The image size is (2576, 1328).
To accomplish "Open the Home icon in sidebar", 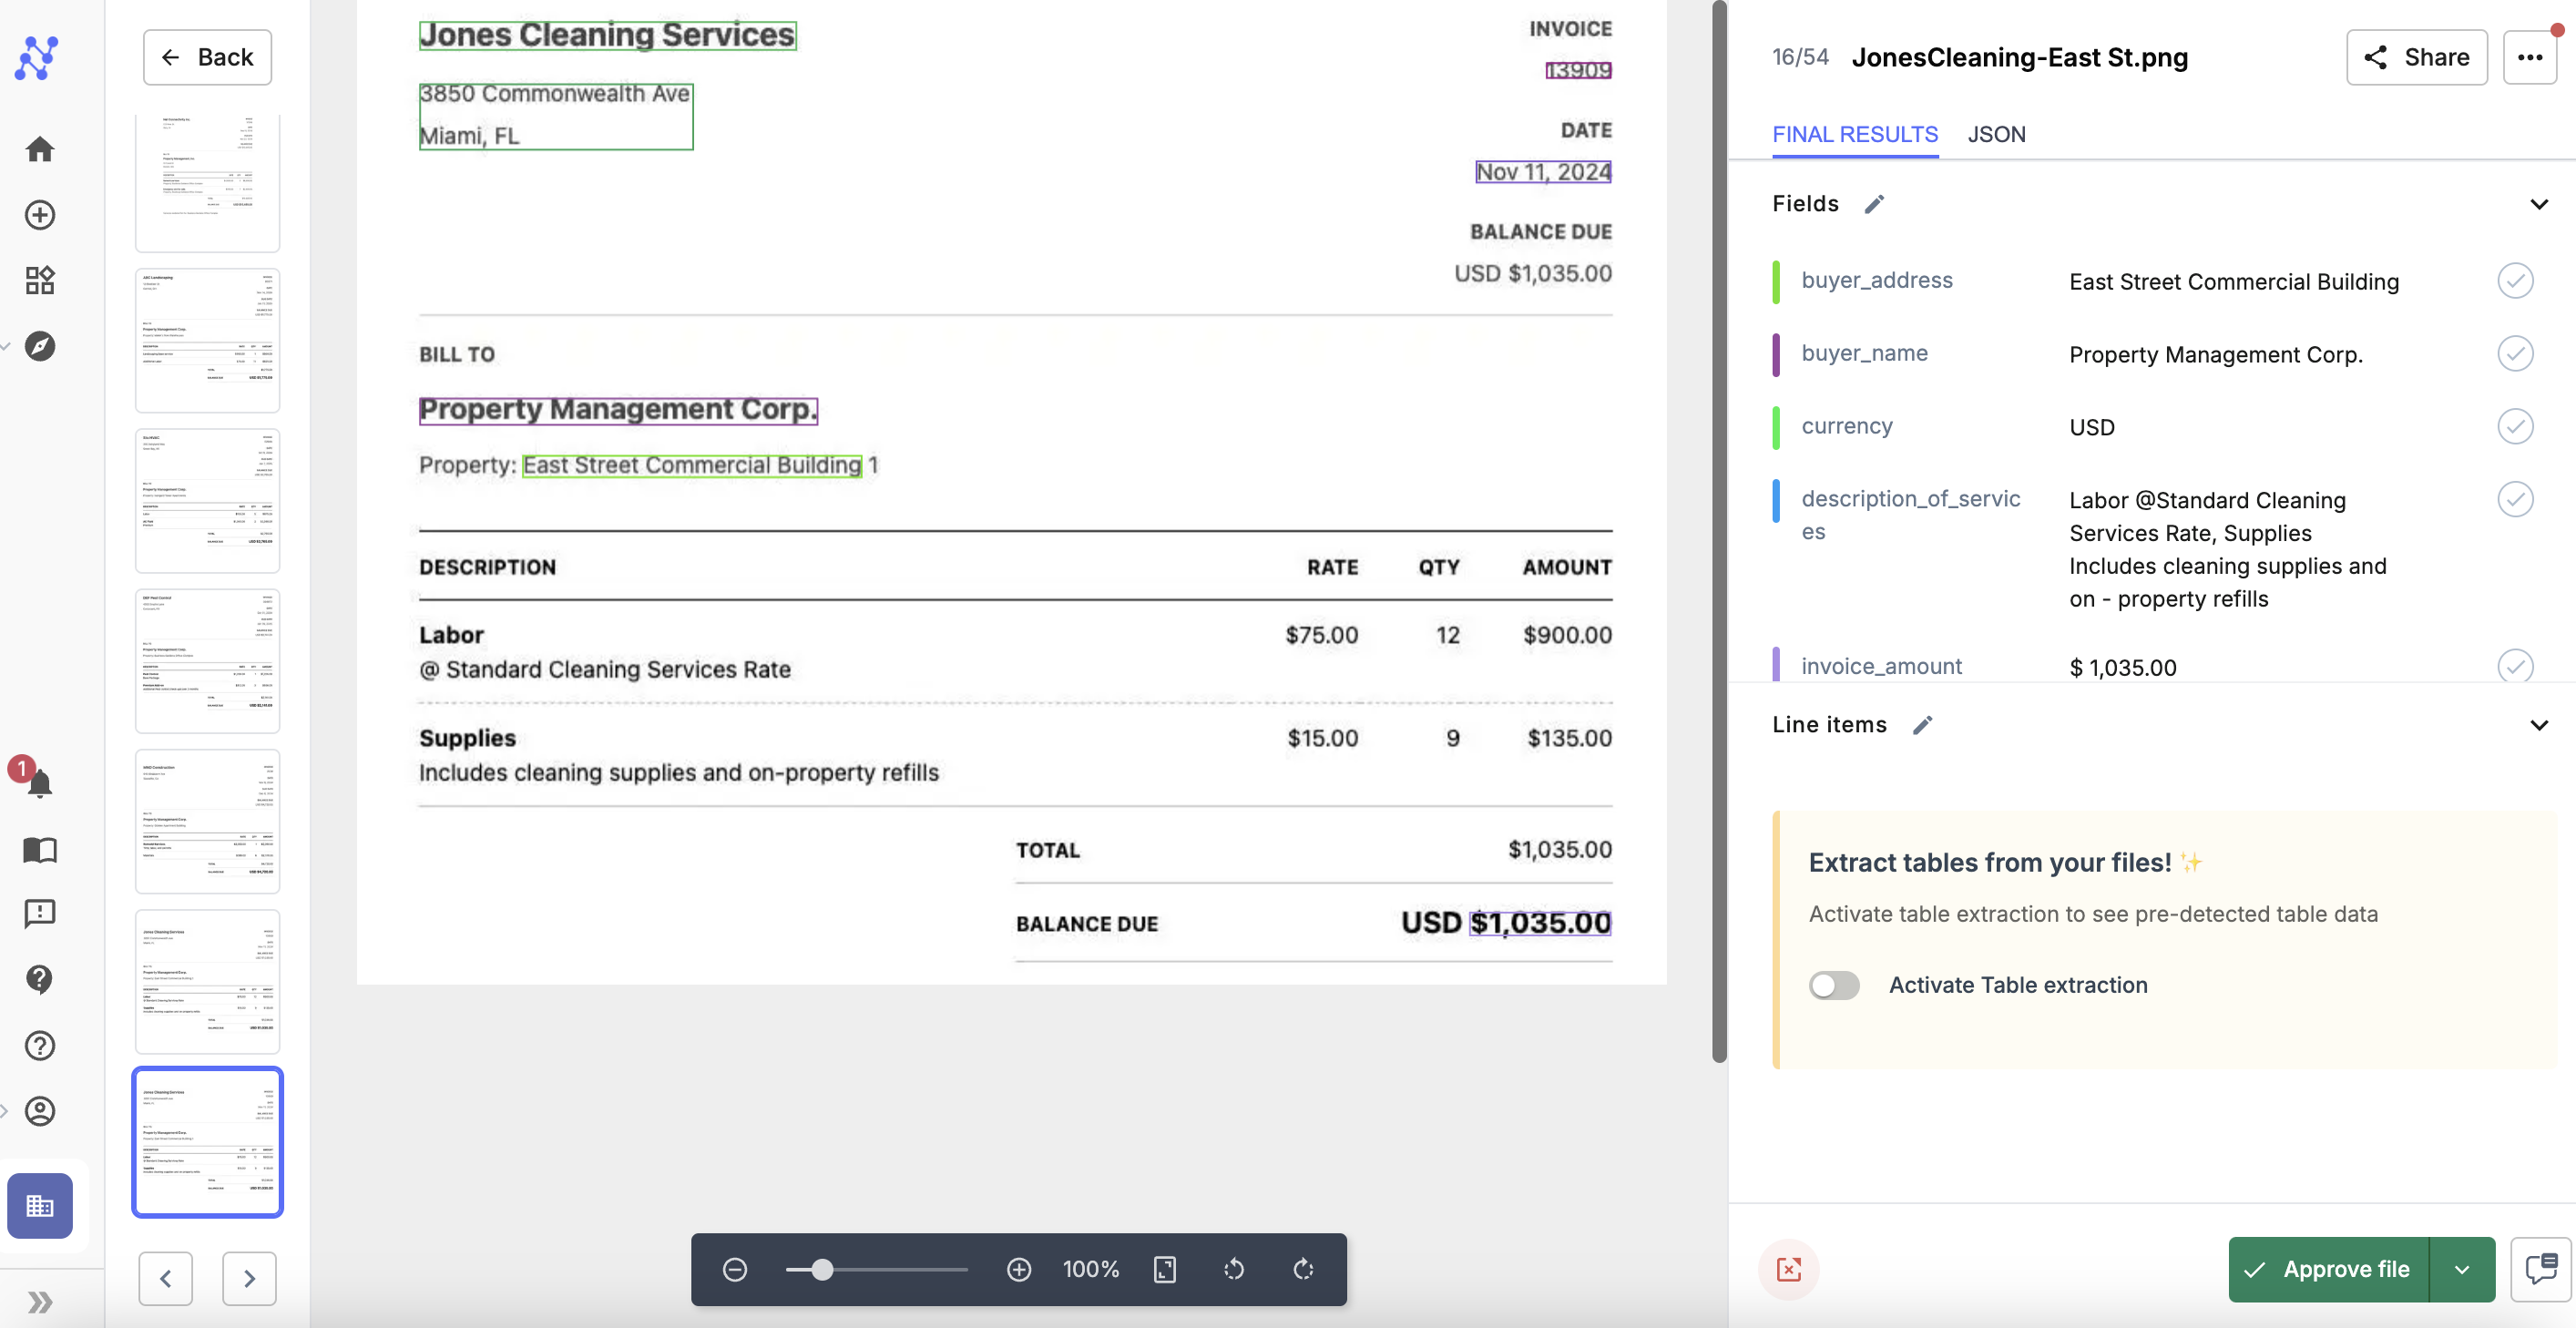I will pyautogui.click(x=40, y=149).
